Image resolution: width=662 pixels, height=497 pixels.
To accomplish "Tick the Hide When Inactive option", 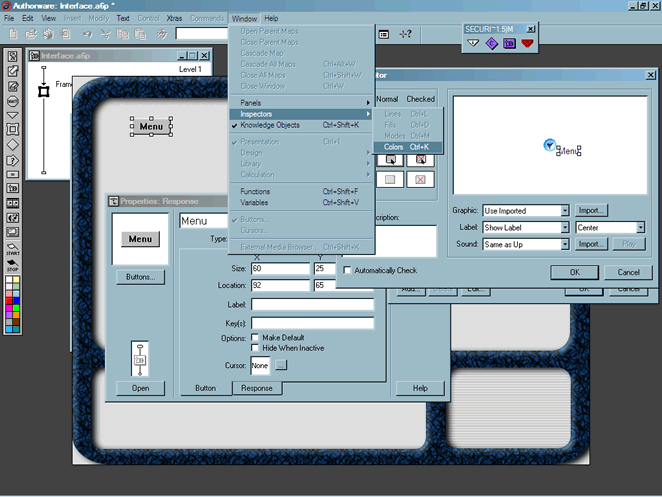I will pyautogui.click(x=255, y=348).
